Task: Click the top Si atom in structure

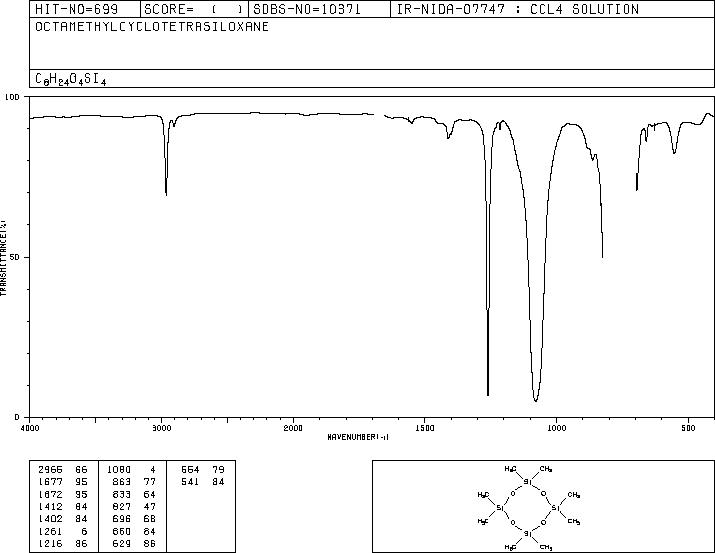Action: click(527, 481)
